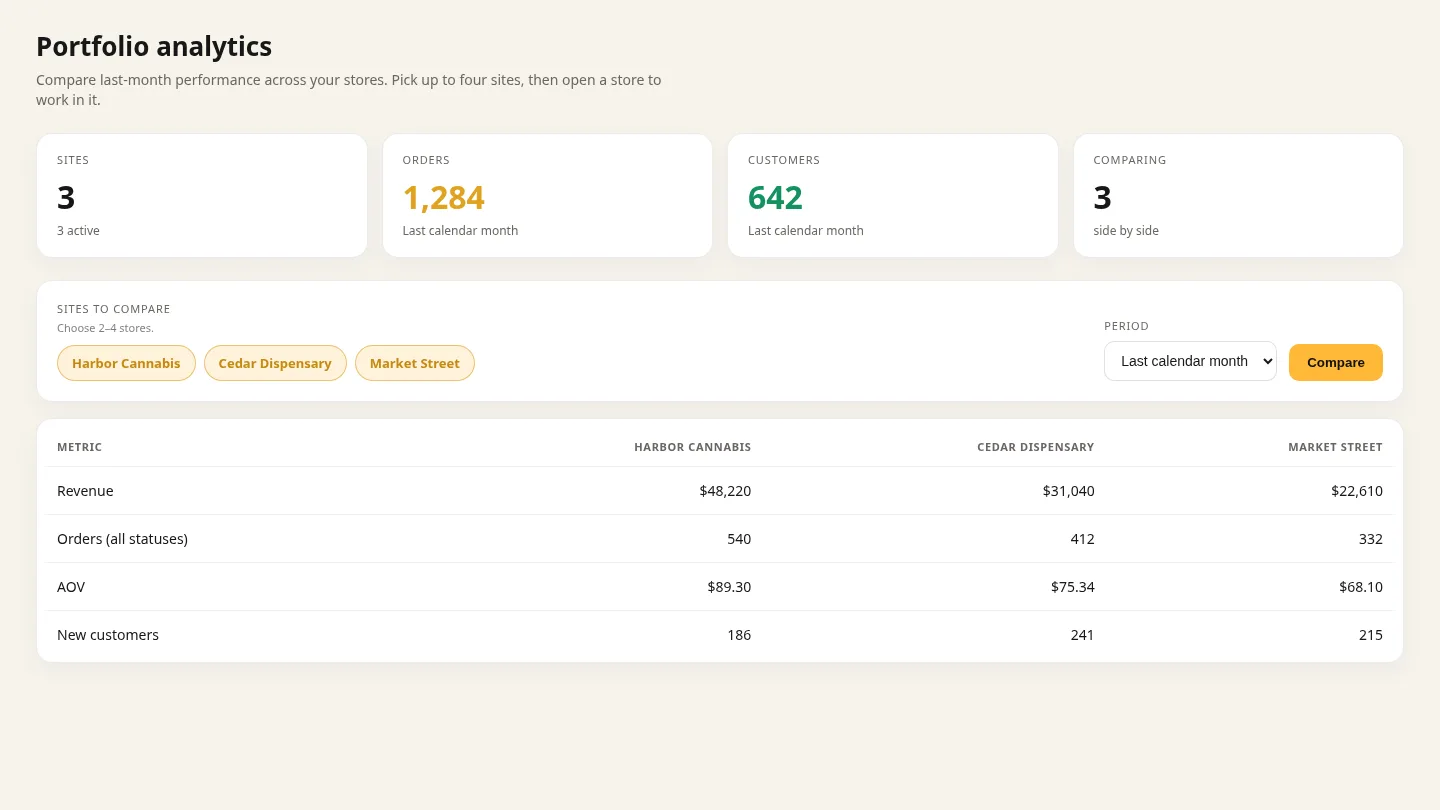Screen dimensions: 1440x810
Task: Toggle the Harbor Cannabis site chip
Action: pyautogui.click(x=126, y=363)
